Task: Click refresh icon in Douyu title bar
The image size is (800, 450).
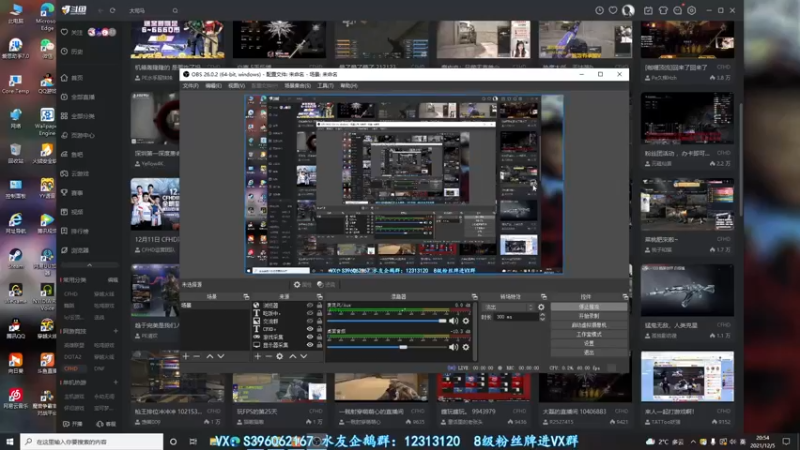Action: [113, 10]
